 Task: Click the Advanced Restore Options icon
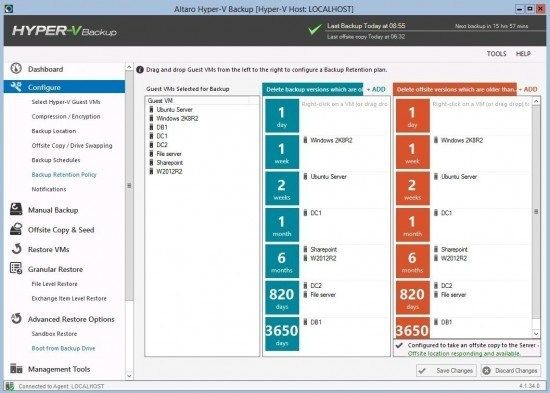click(16, 318)
